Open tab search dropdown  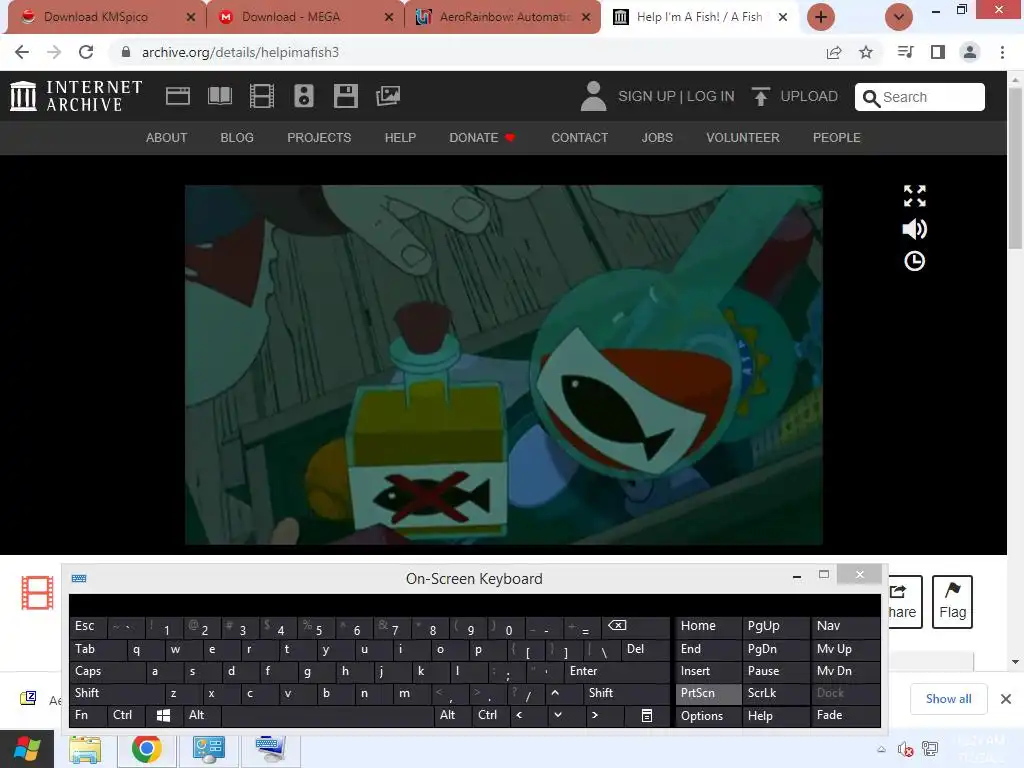899,17
